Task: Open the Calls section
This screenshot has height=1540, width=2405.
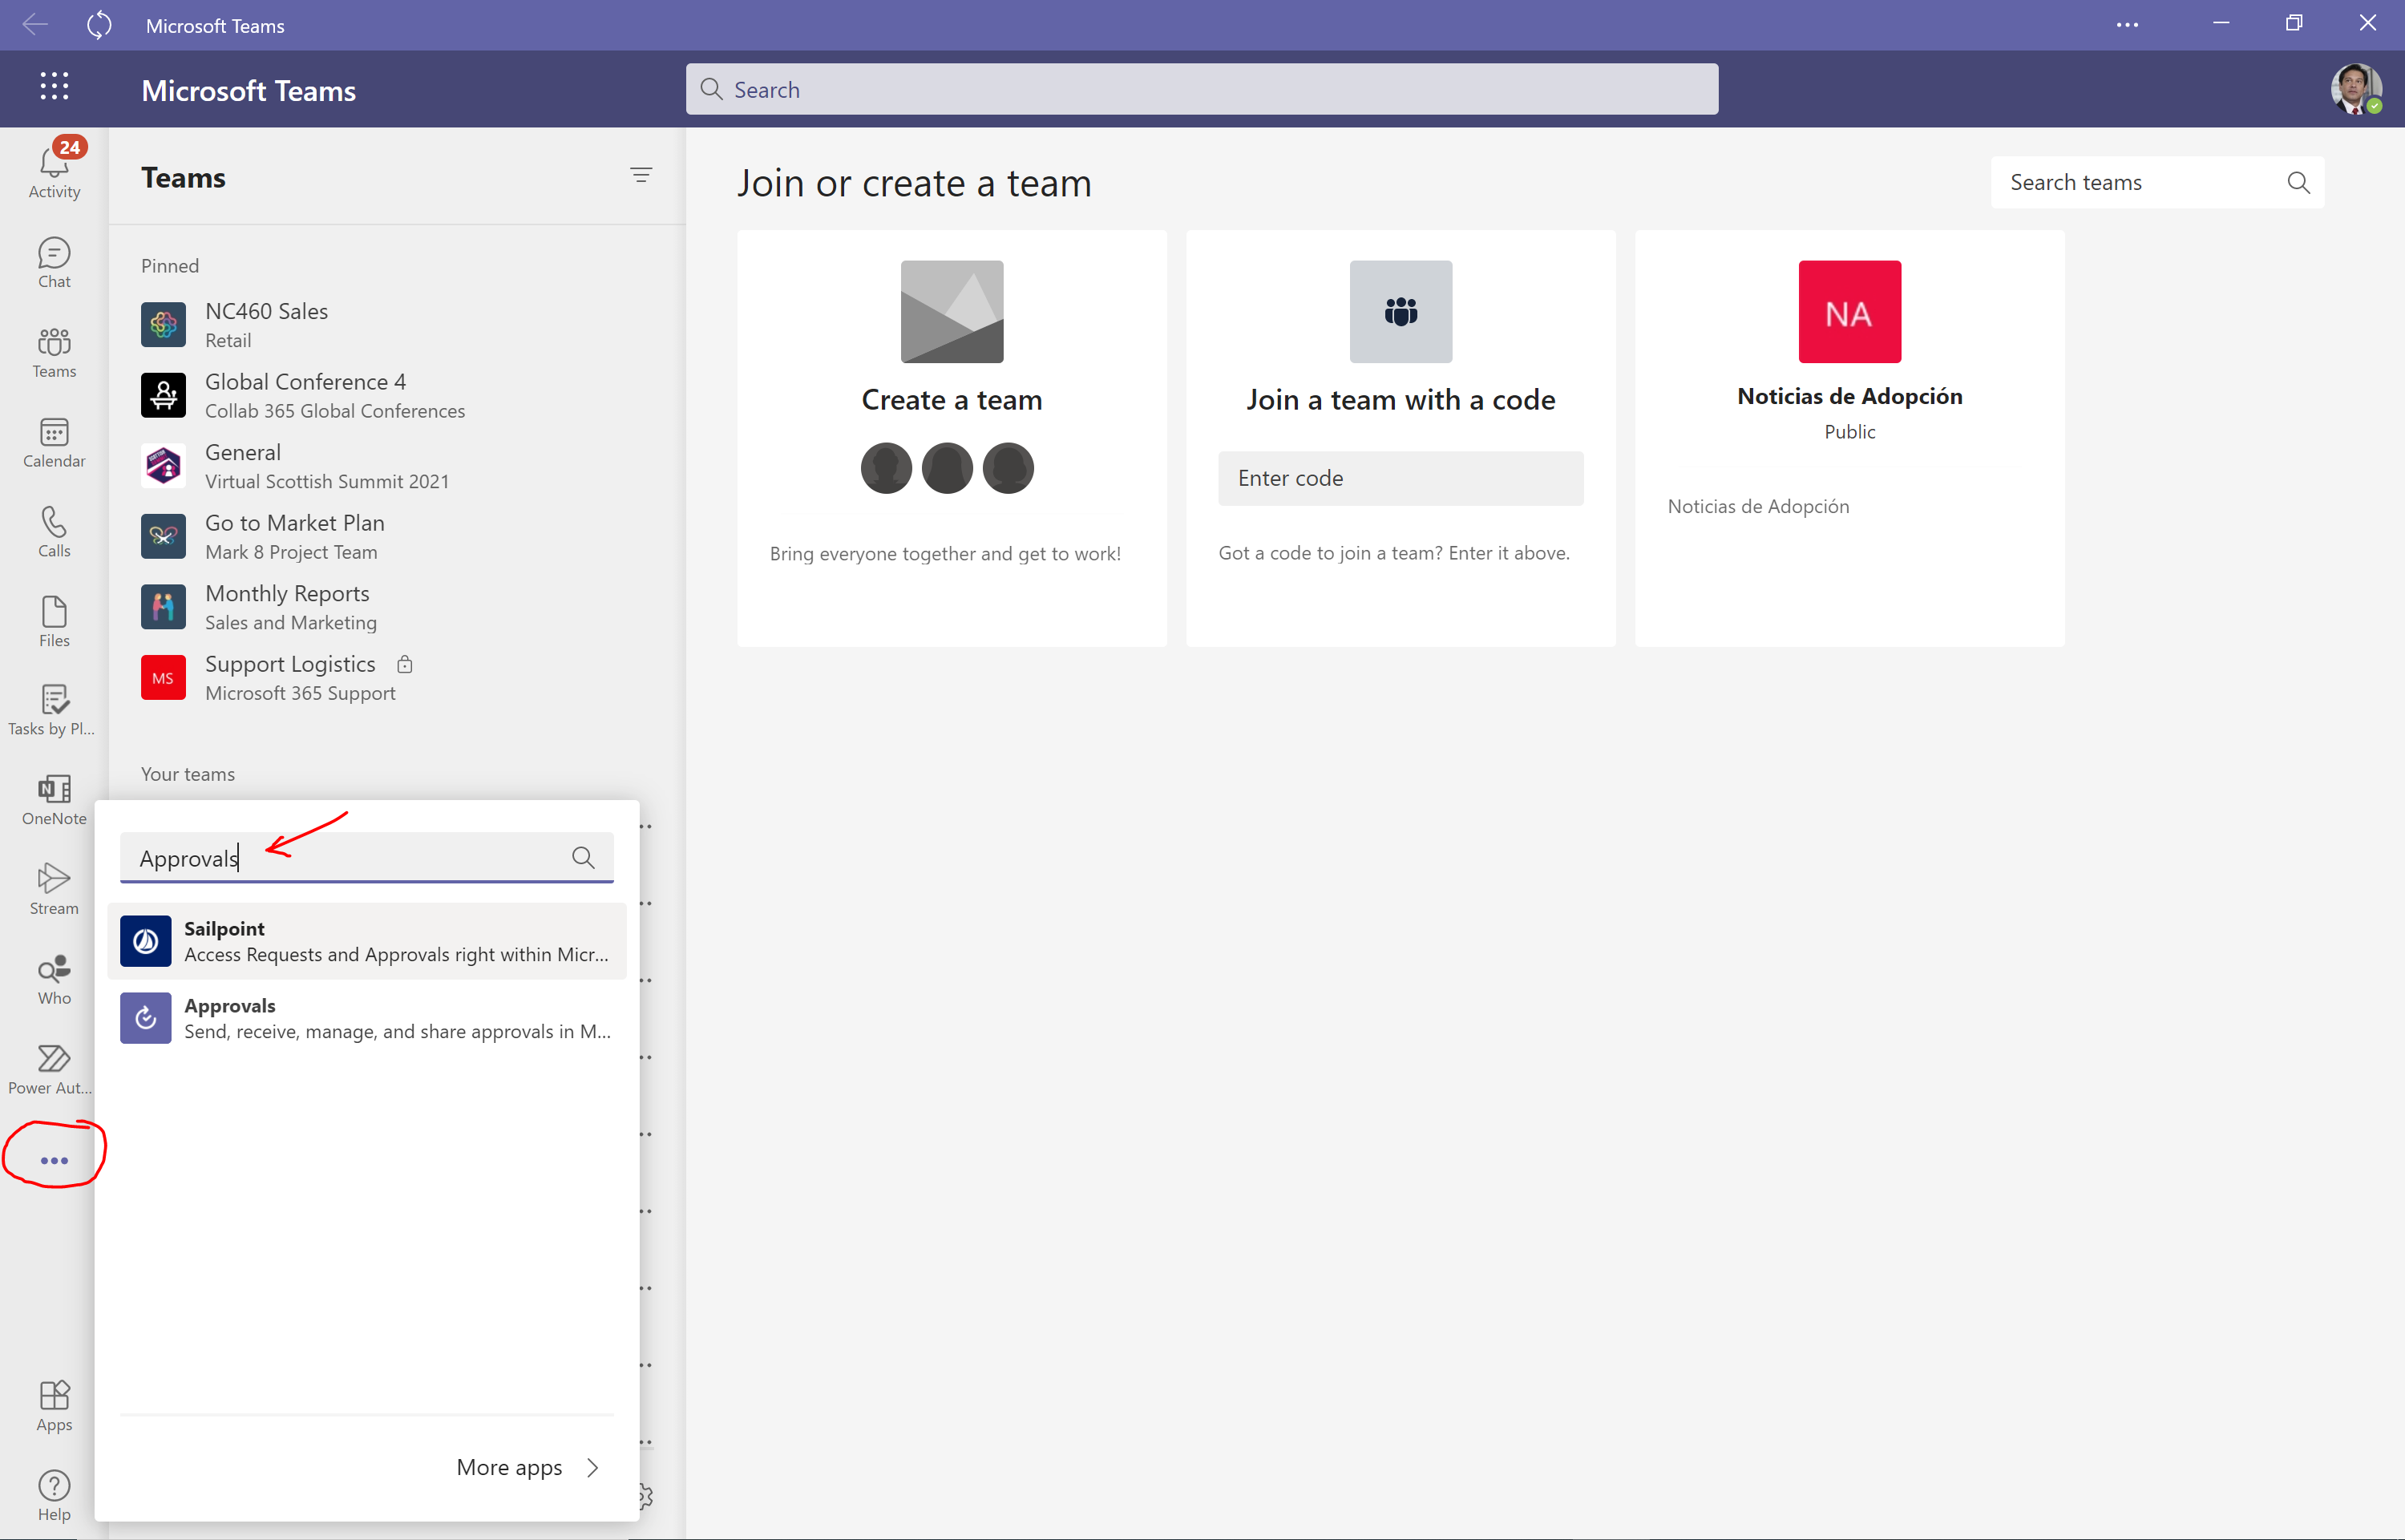Action: 54,531
